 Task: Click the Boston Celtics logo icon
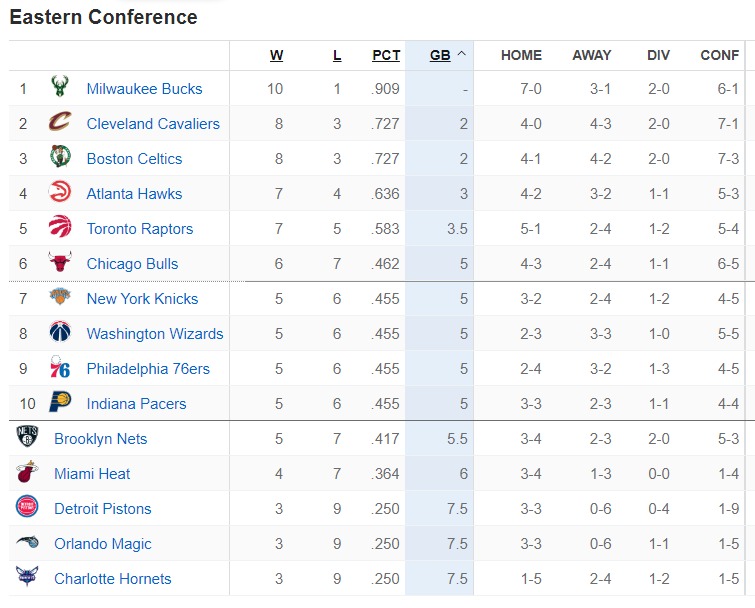click(x=60, y=156)
